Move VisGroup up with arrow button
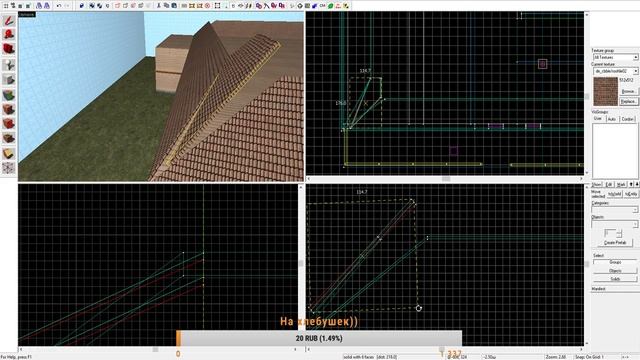This screenshot has width=640, height=360. click(631, 184)
